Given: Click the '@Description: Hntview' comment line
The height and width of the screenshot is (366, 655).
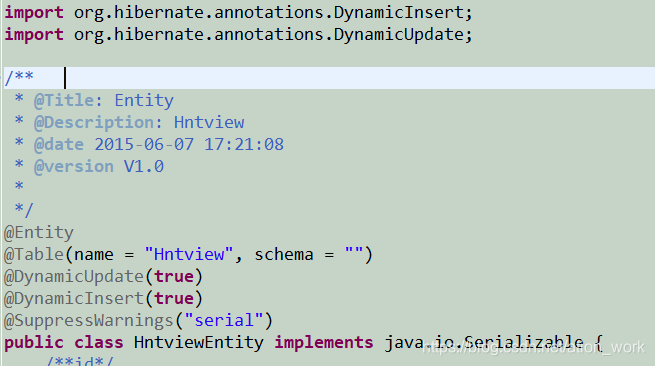Looking at the screenshot, I should click(129, 122).
